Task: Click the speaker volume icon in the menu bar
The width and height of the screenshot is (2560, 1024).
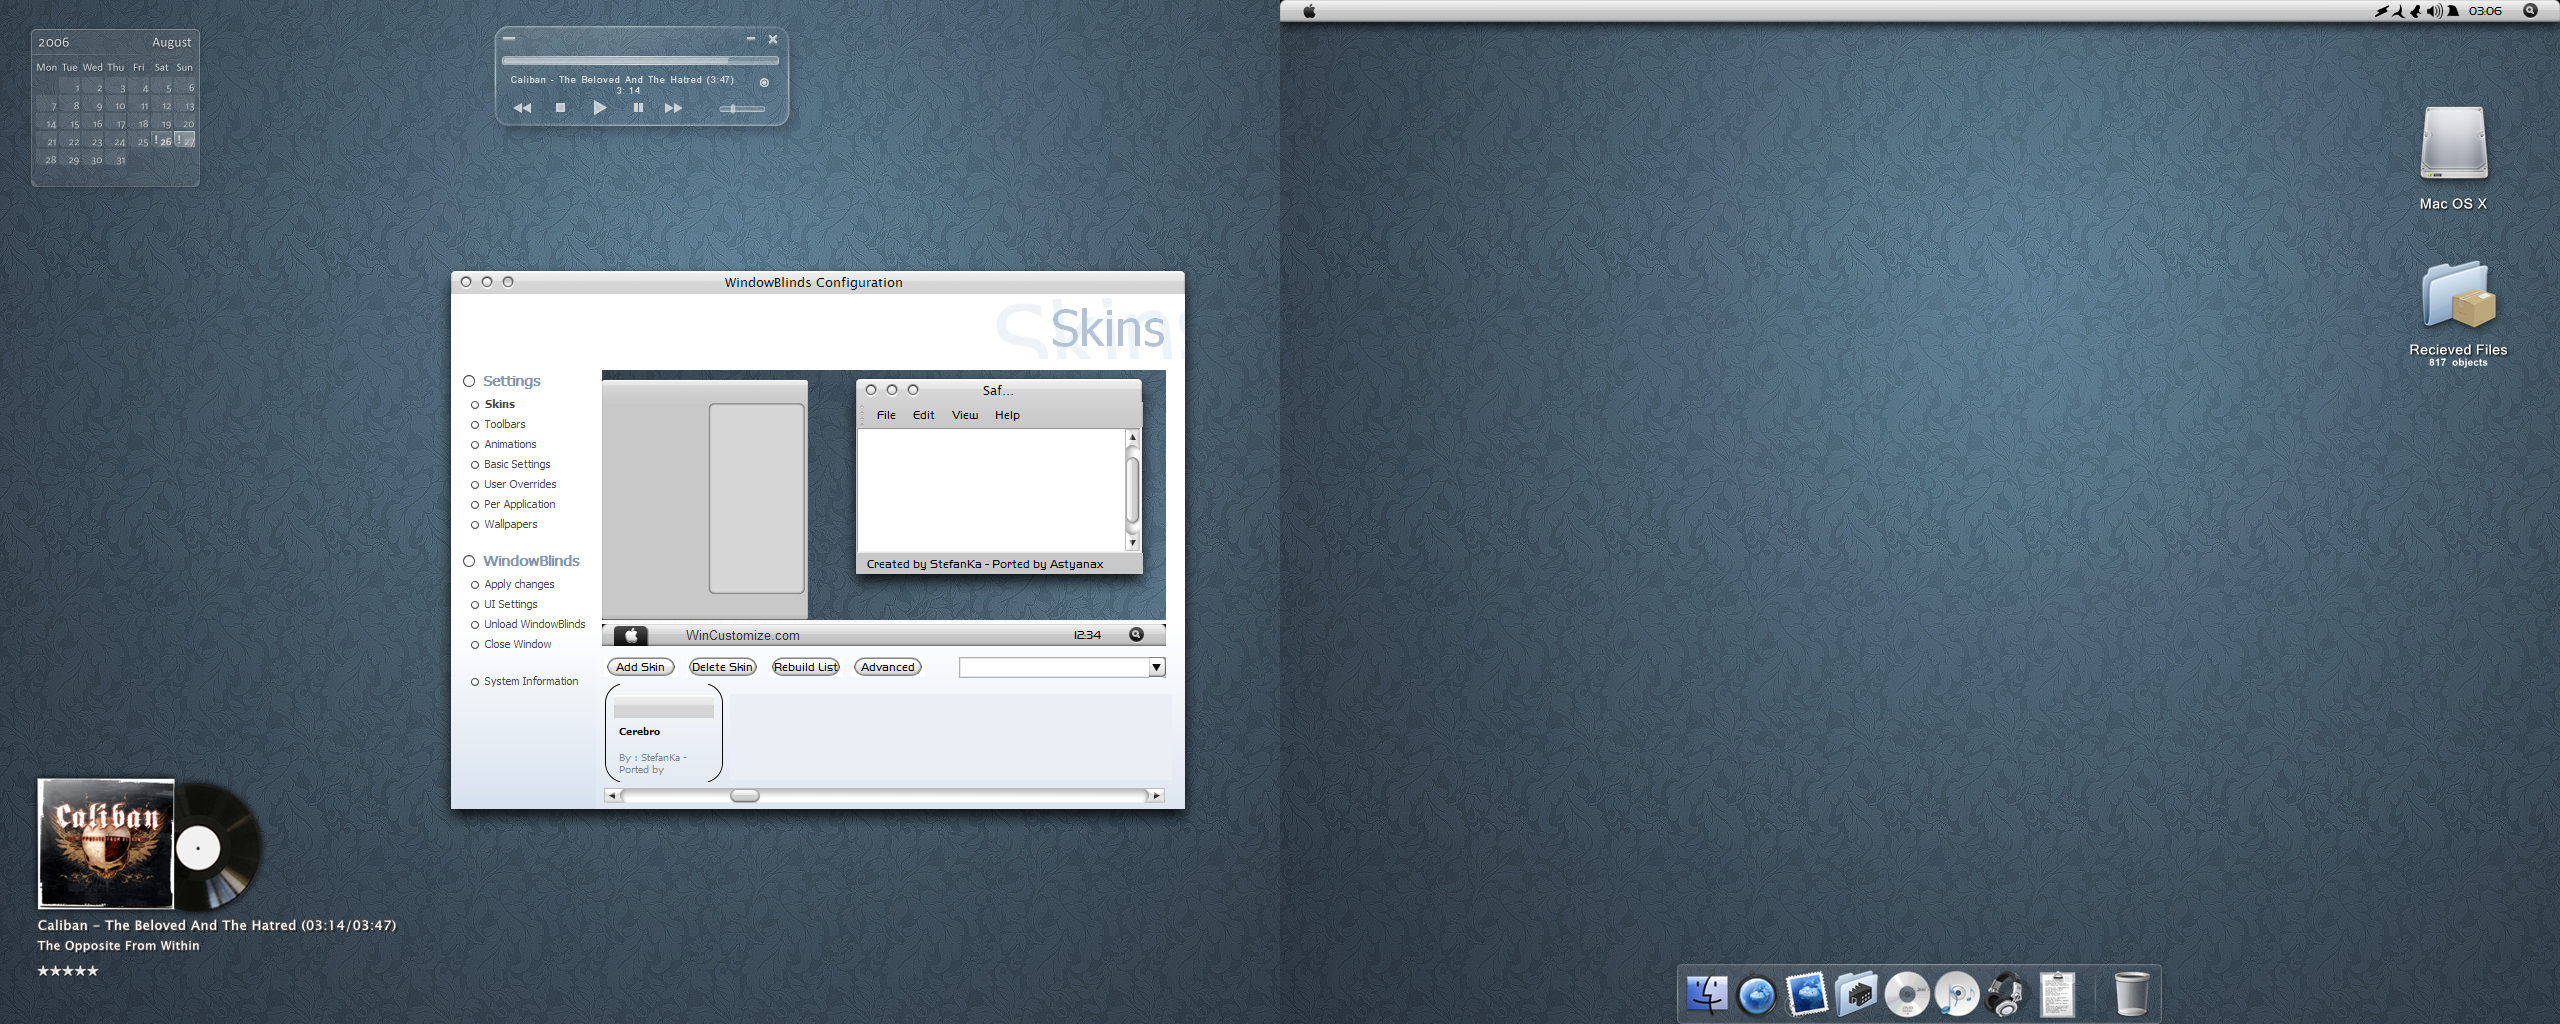Action: (x=2434, y=11)
